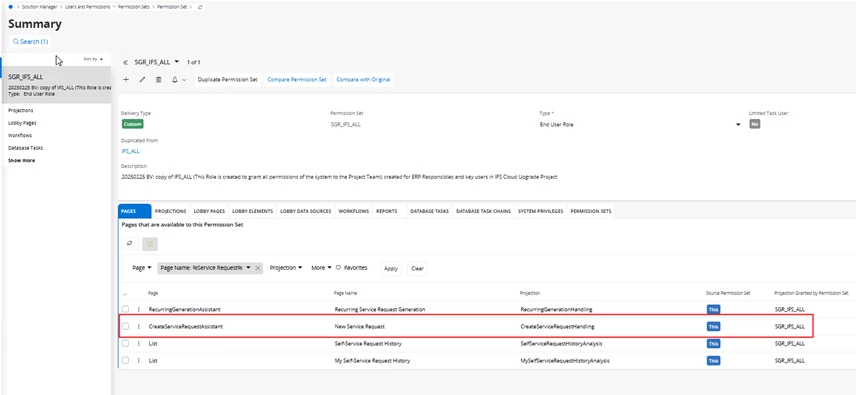The width and height of the screenshot is (856, 395).
Task: Collapse the list with double chevron icon
Action: point(126,62)
